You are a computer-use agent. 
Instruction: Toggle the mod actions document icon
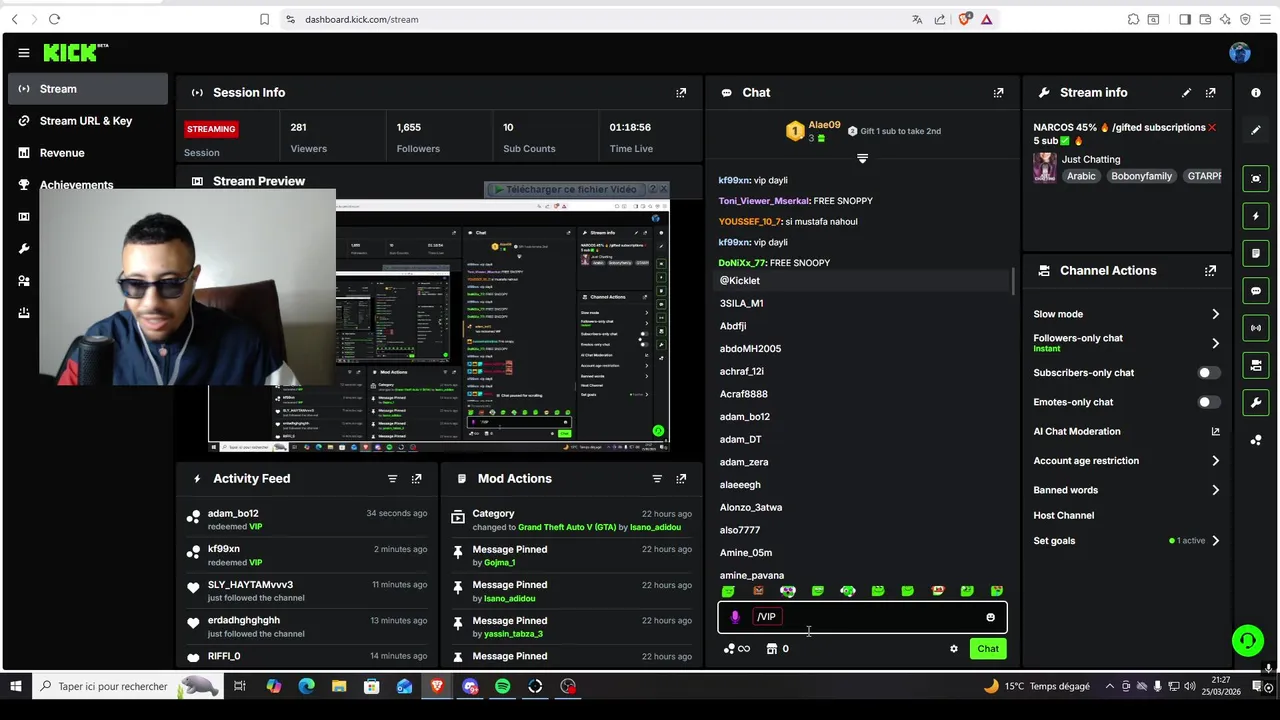1256,253
